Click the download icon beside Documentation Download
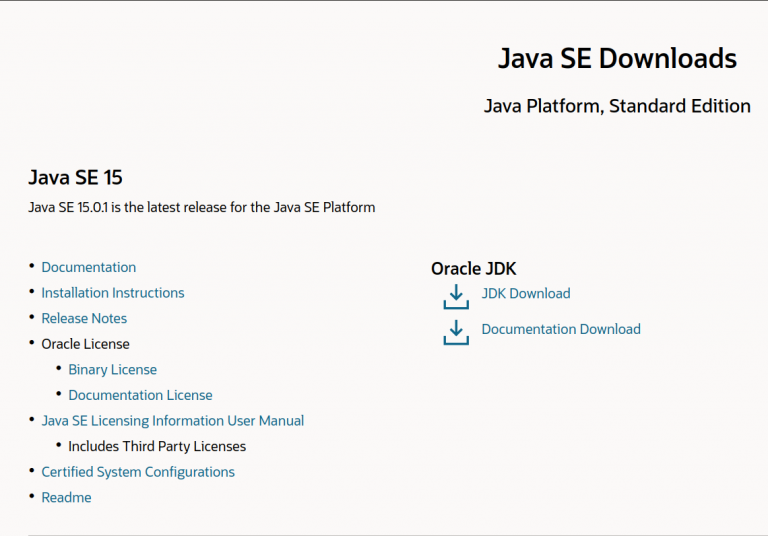 [x=455, y=332]
